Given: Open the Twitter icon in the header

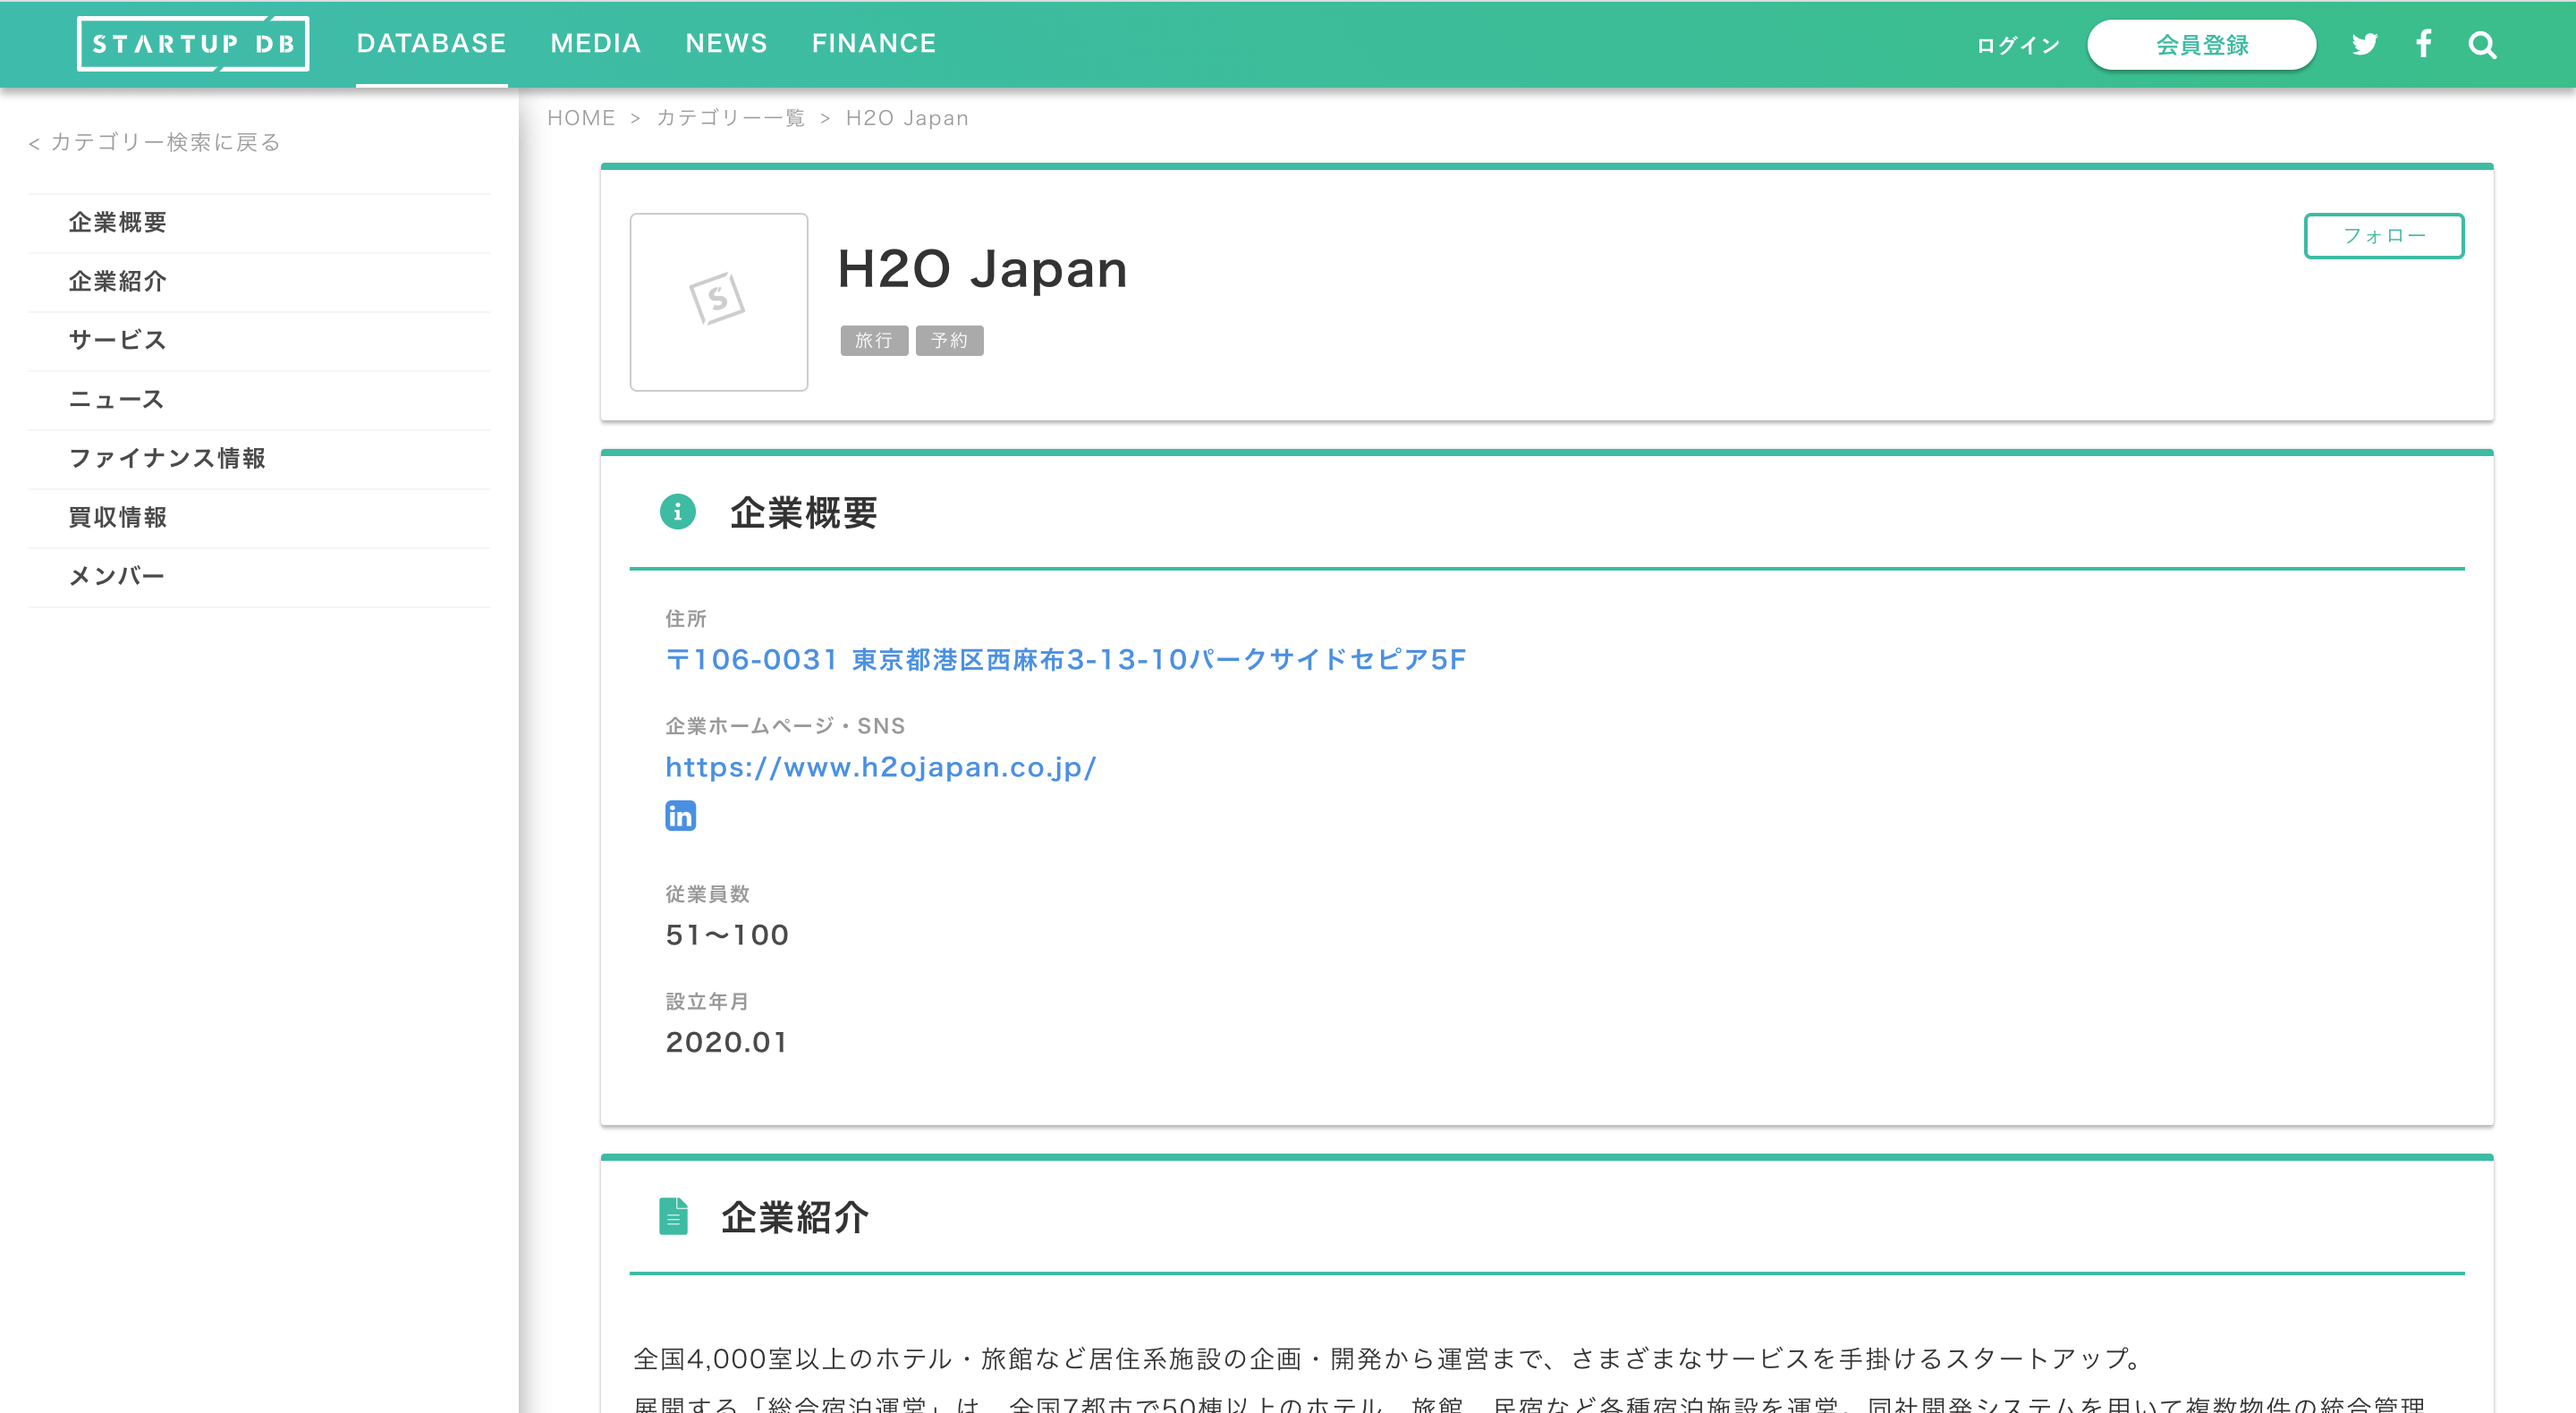Looking at the screenshot, I should point(2364,44).
